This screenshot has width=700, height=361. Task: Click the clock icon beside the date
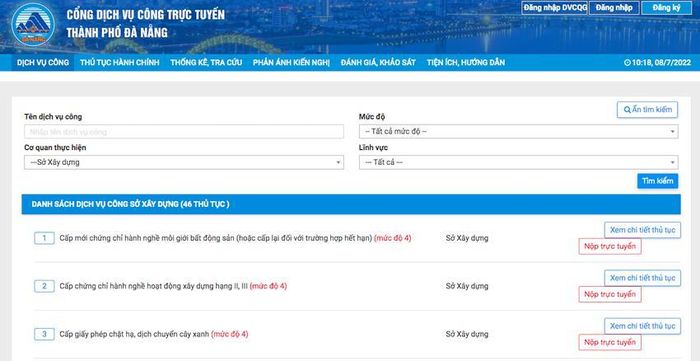click(x=627, y=63)
